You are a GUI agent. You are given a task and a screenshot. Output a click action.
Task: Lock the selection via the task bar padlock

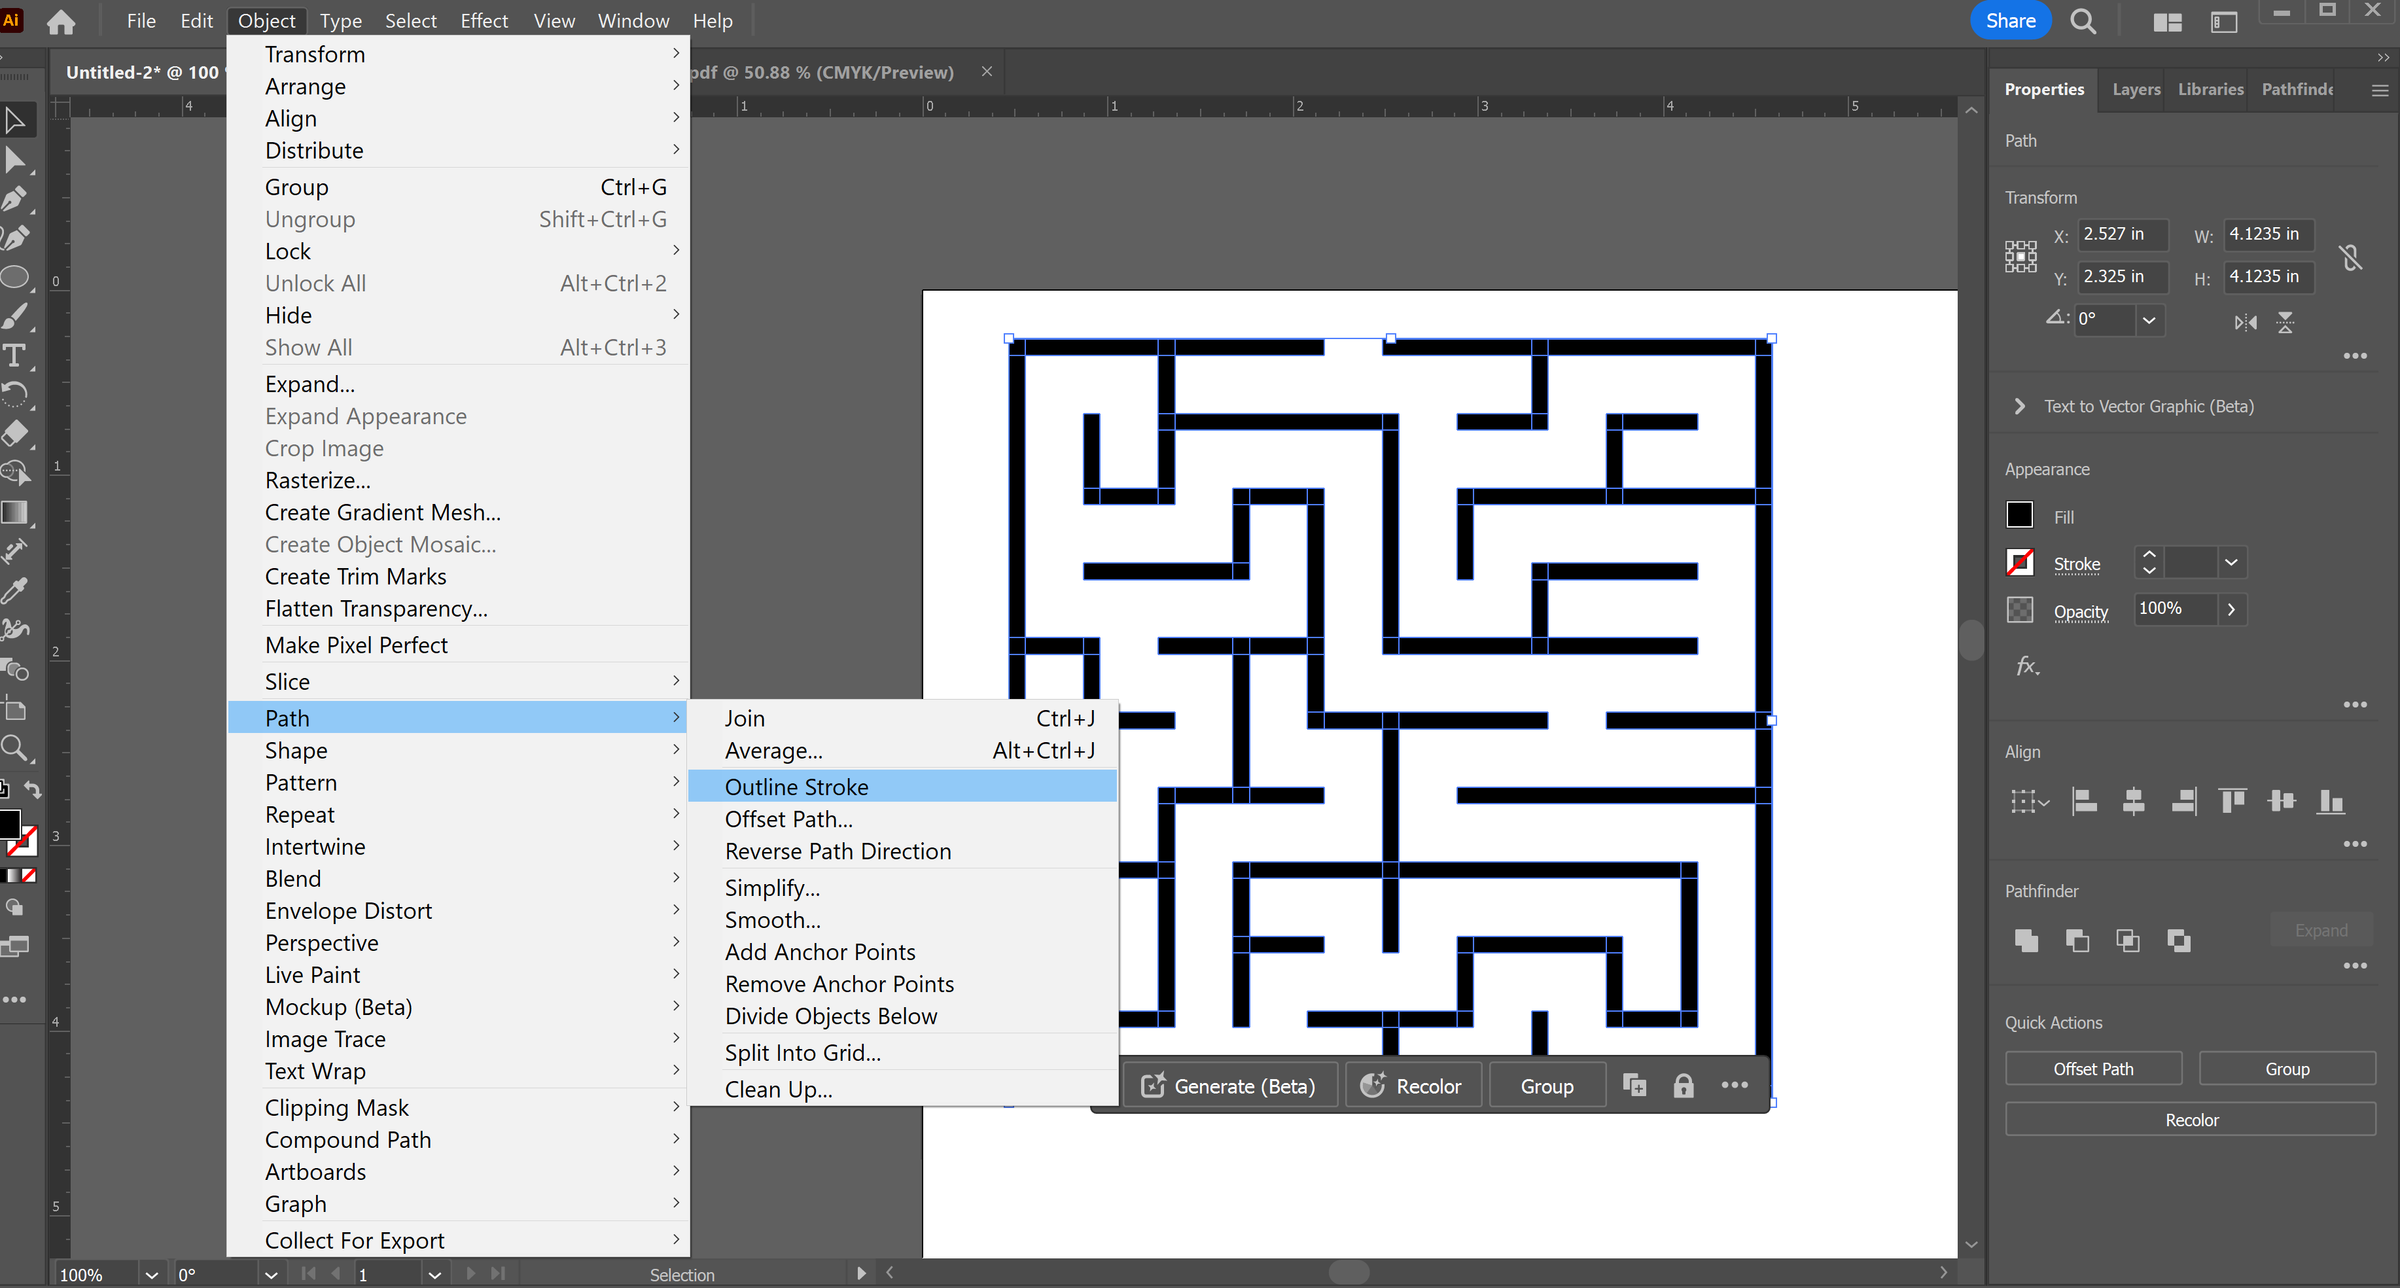coord(1684,1085)
